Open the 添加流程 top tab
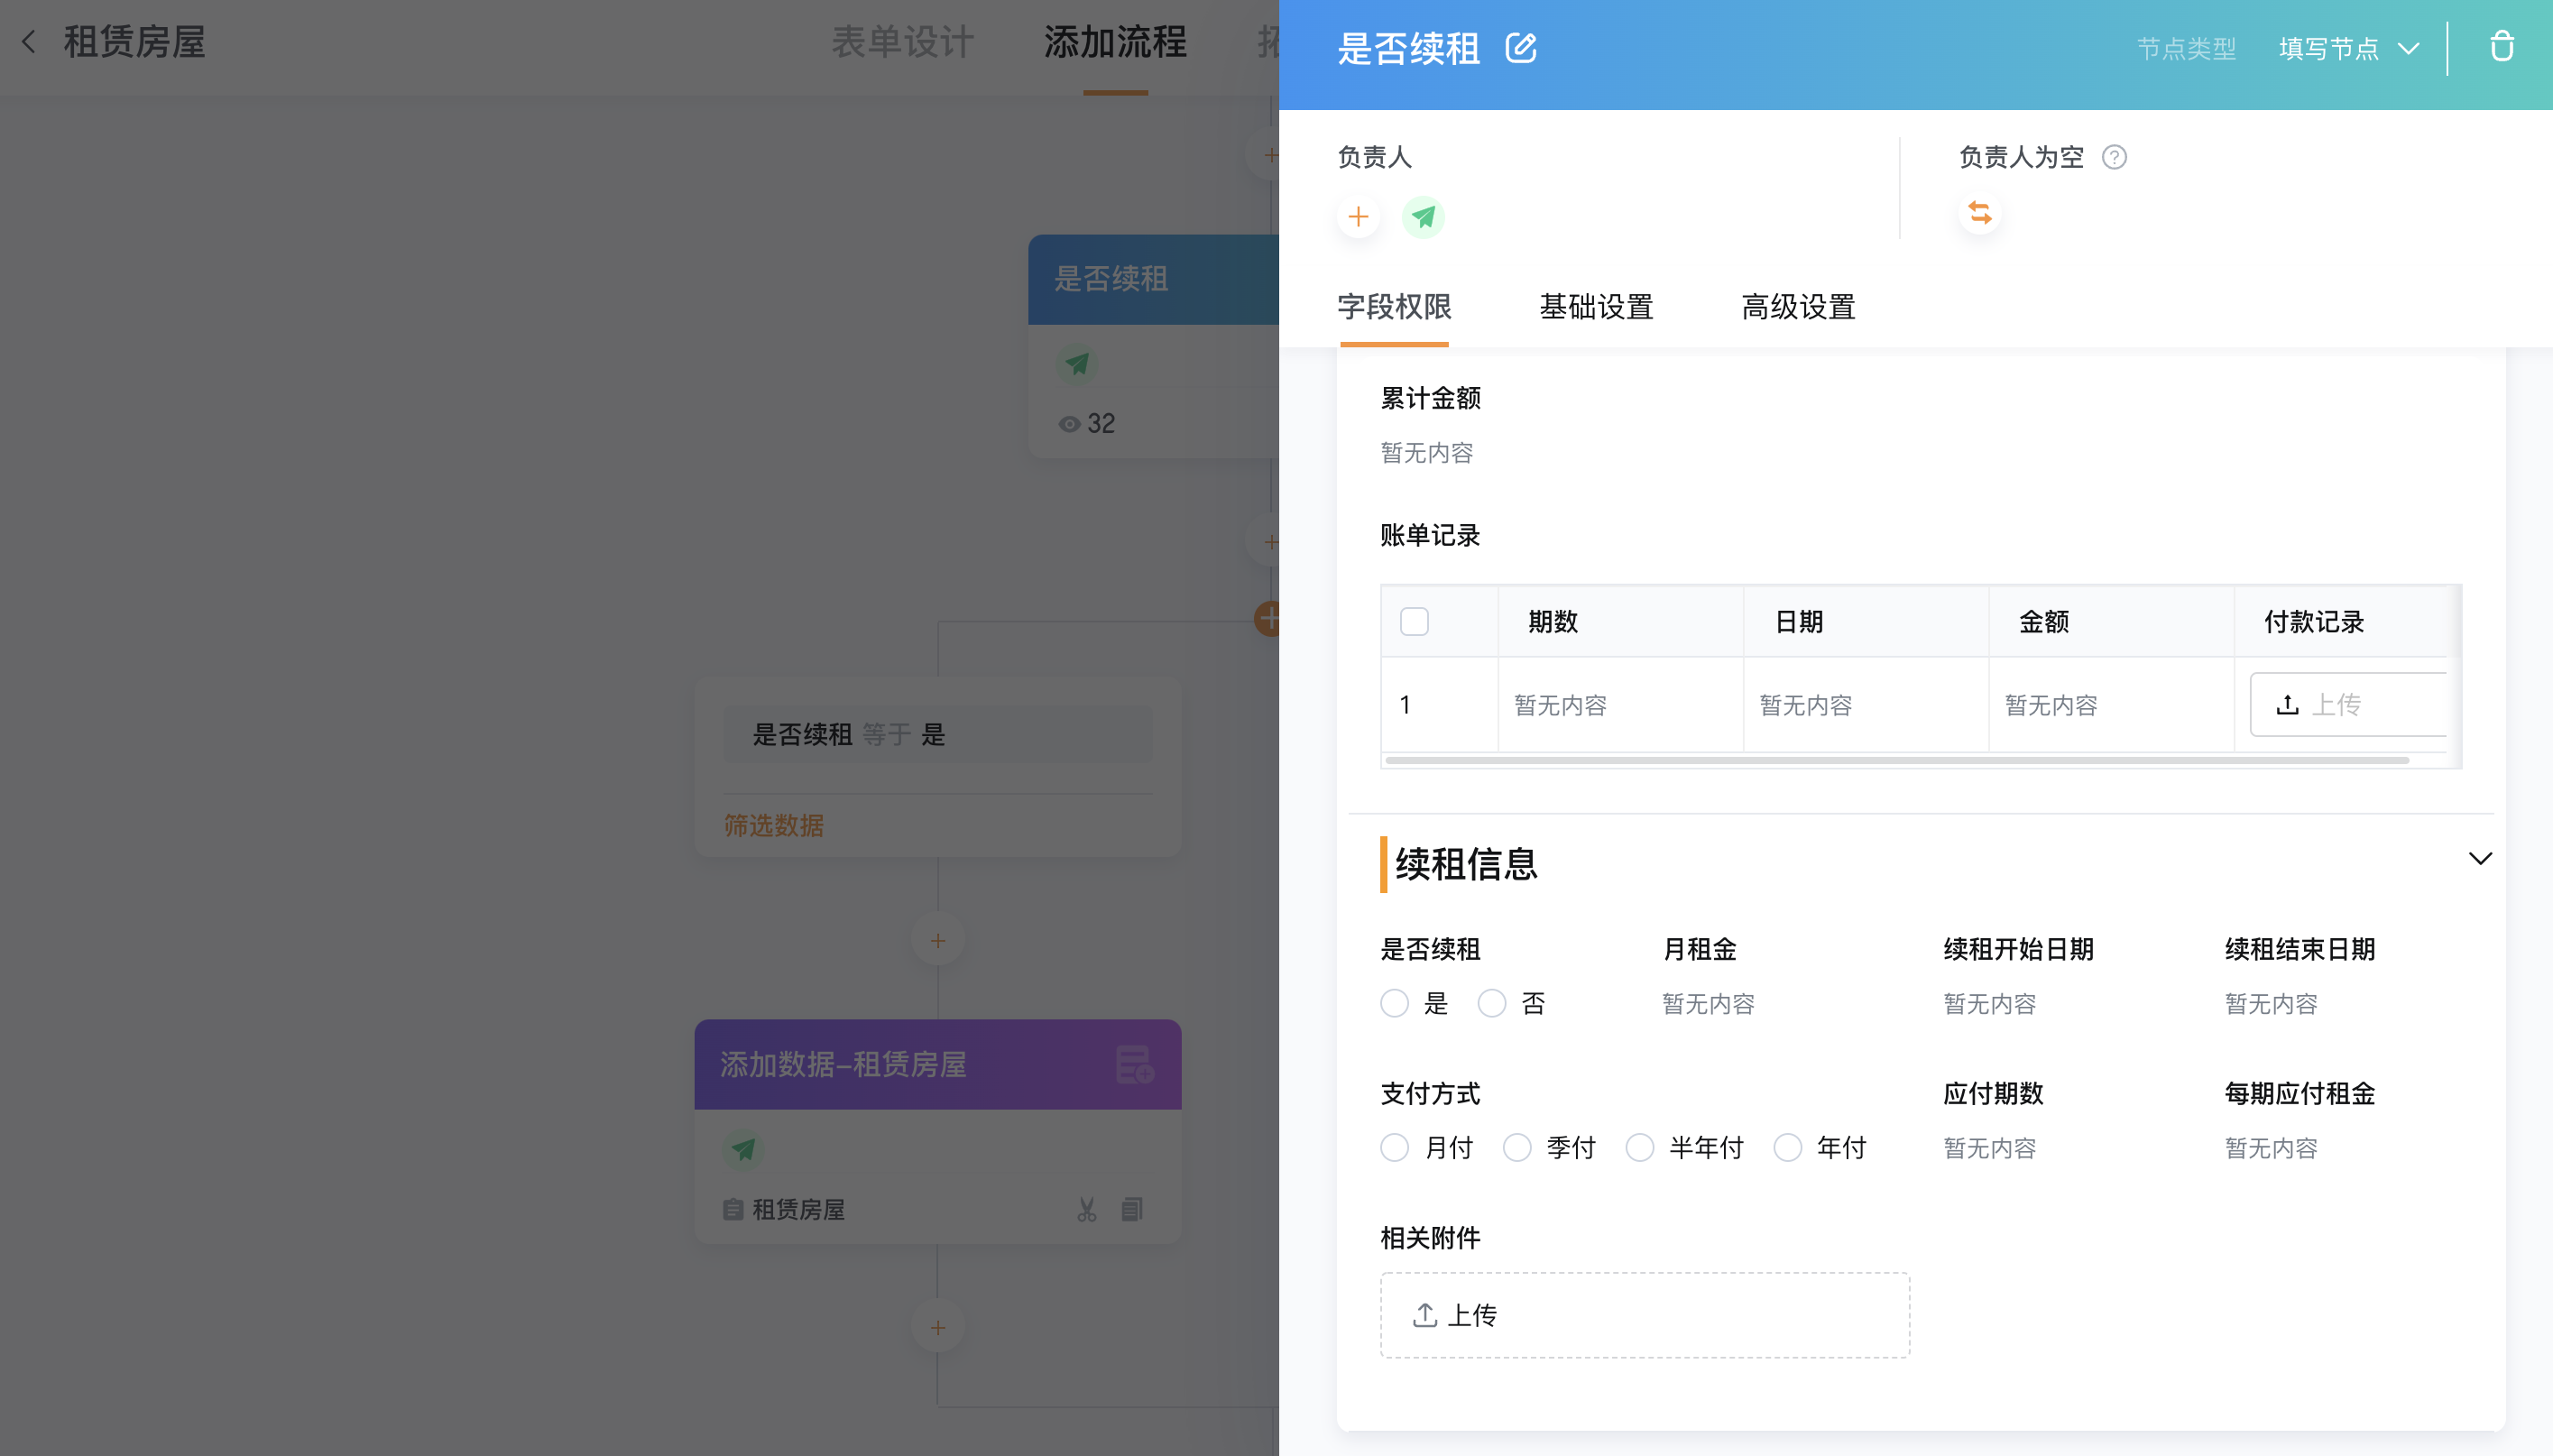The width and height of the screenshot is (2553, 1456). [1115, 42]
